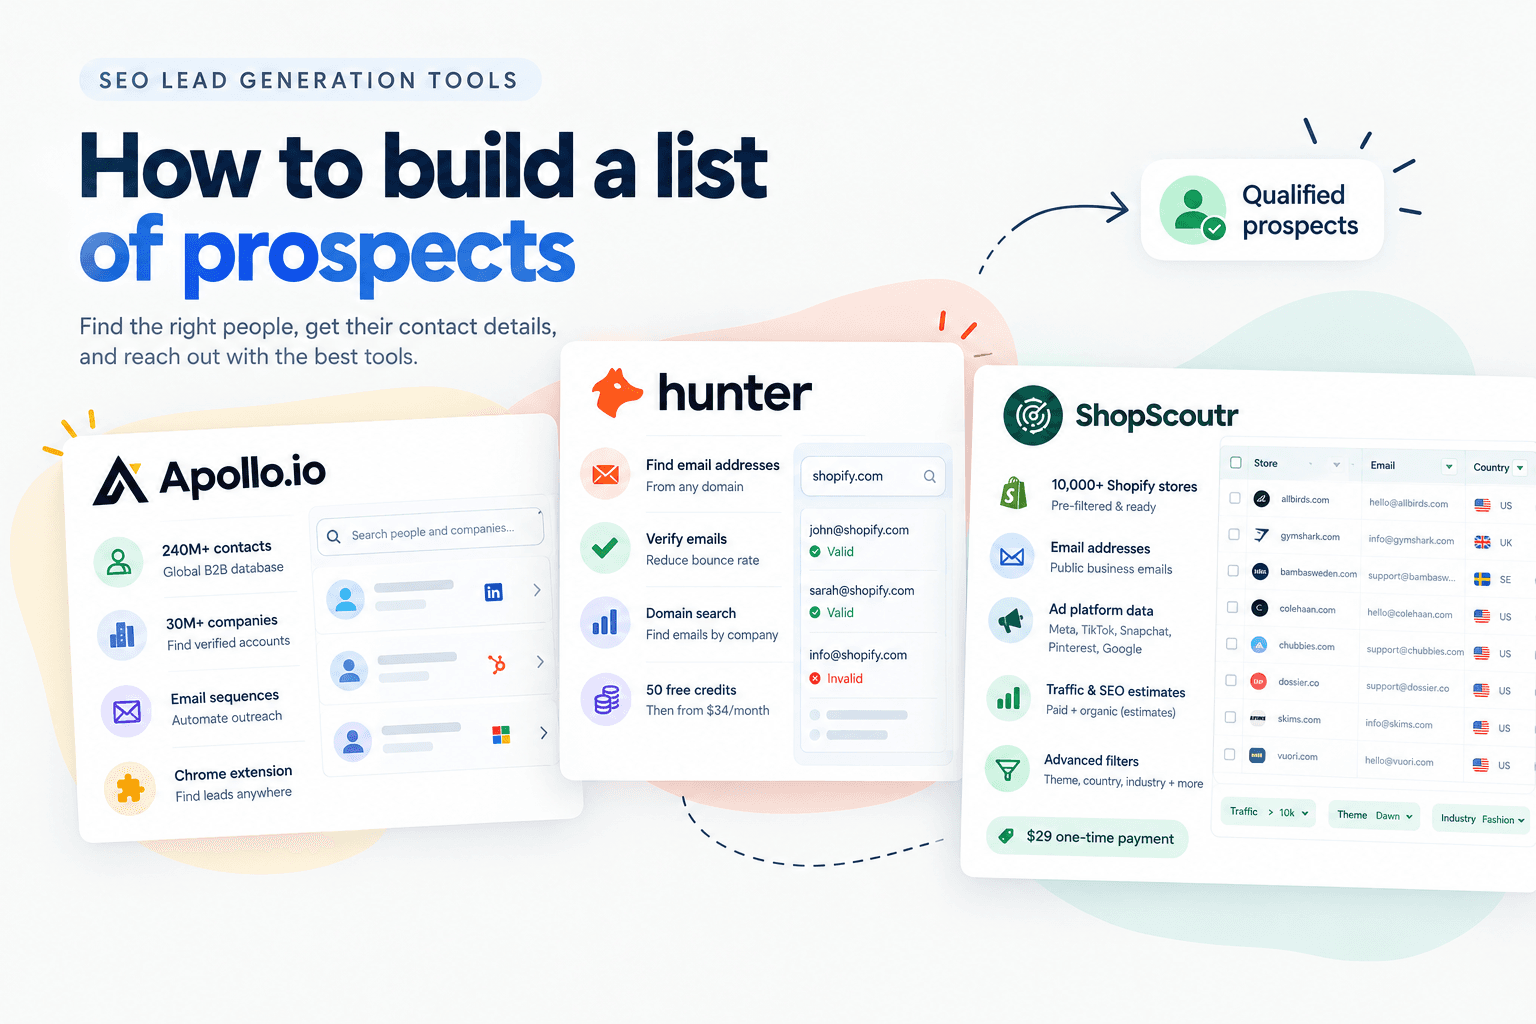Viewport: 1536px width, 1024px height.
Task: Check the gymshark.com row checkbox
Action: [x=1234, y=534]
